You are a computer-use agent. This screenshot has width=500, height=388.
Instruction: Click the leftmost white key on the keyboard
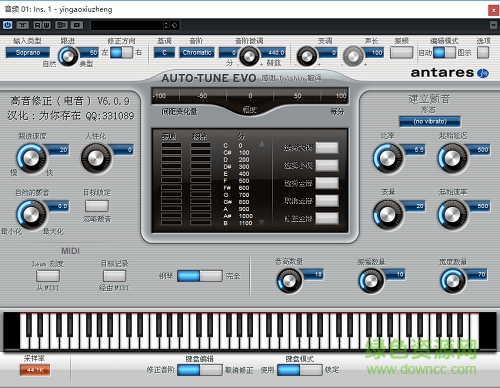pyautogui.click(x=24, y=342)
